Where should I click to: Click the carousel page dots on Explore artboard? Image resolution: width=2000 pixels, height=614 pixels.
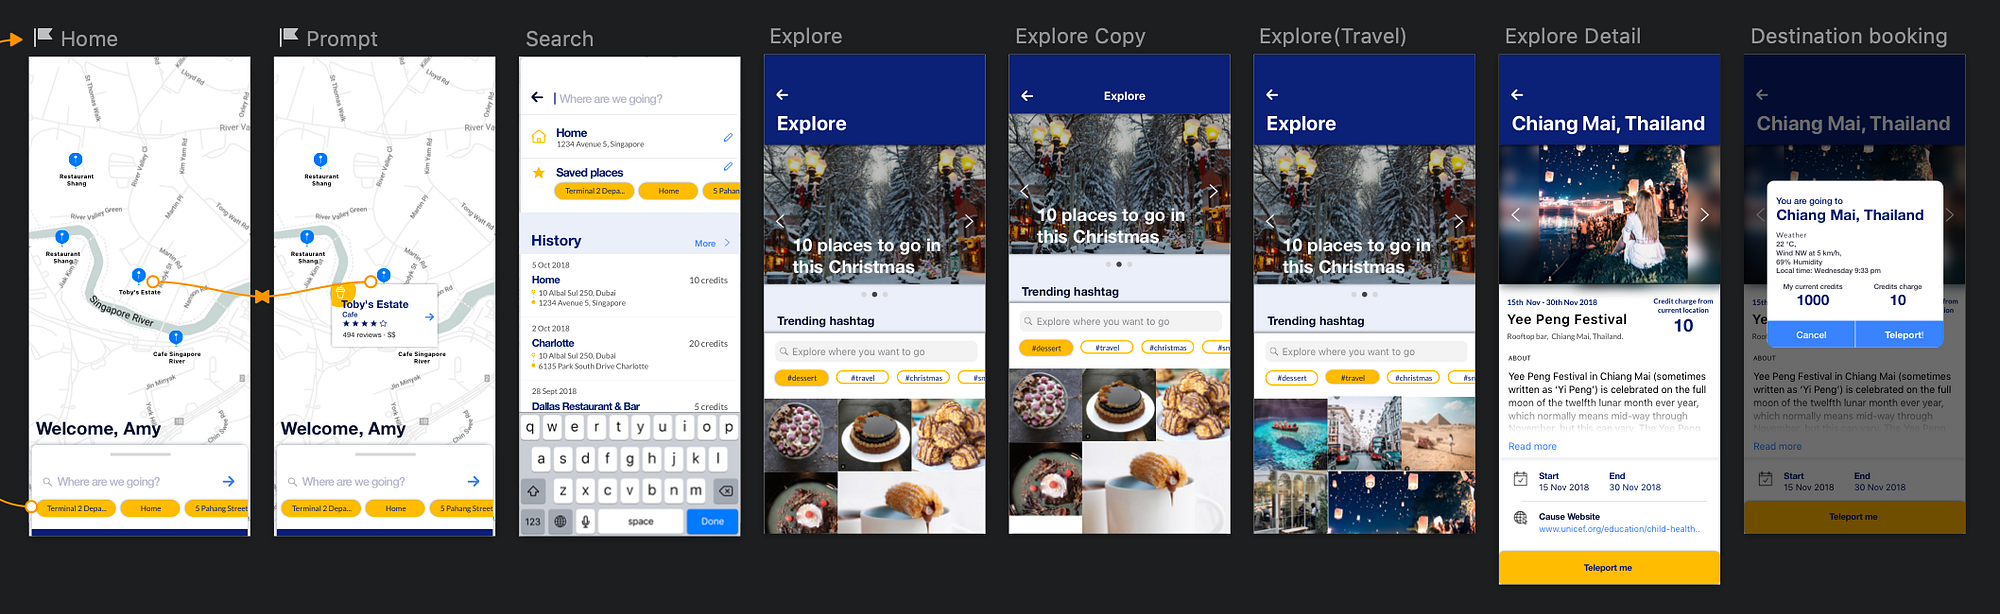point(874,295)
